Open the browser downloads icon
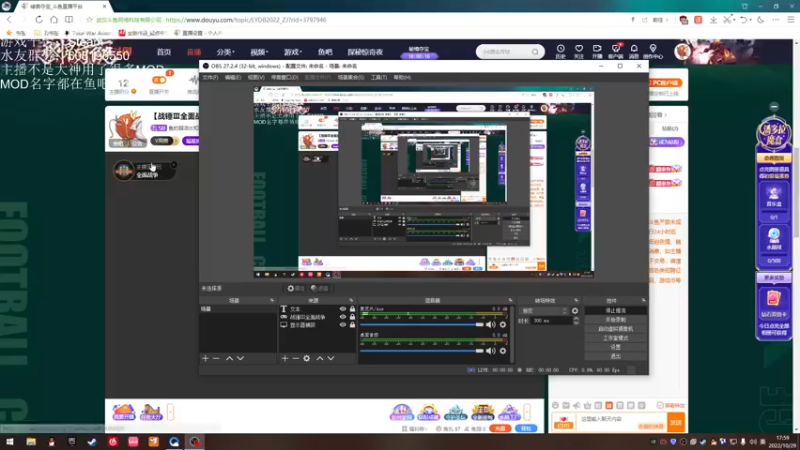Image resolution: width=800 pixels, height=450 pixels. coord(713,20)
